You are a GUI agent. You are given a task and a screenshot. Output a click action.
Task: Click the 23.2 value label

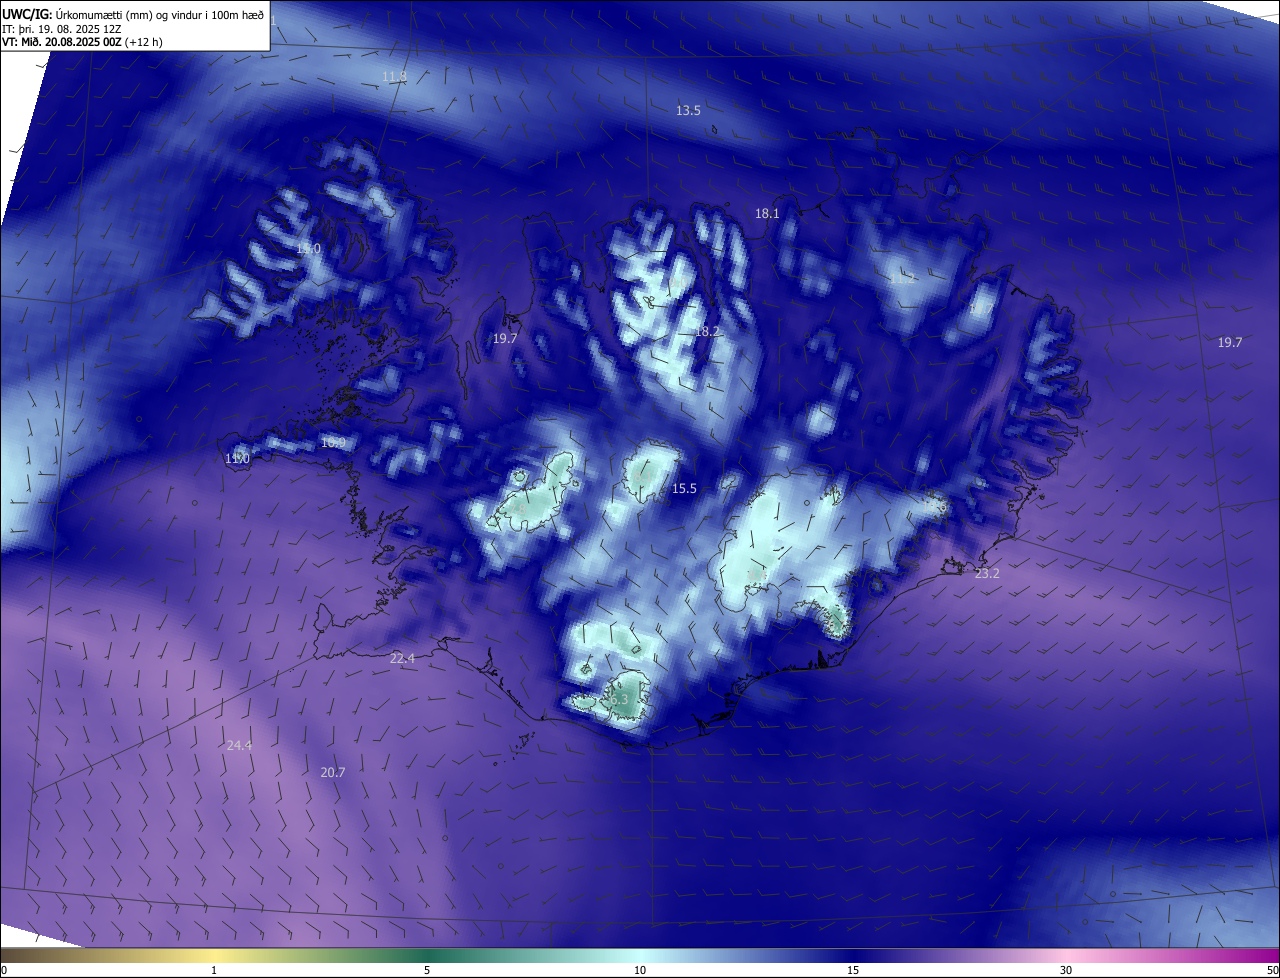tap(987, 574)
